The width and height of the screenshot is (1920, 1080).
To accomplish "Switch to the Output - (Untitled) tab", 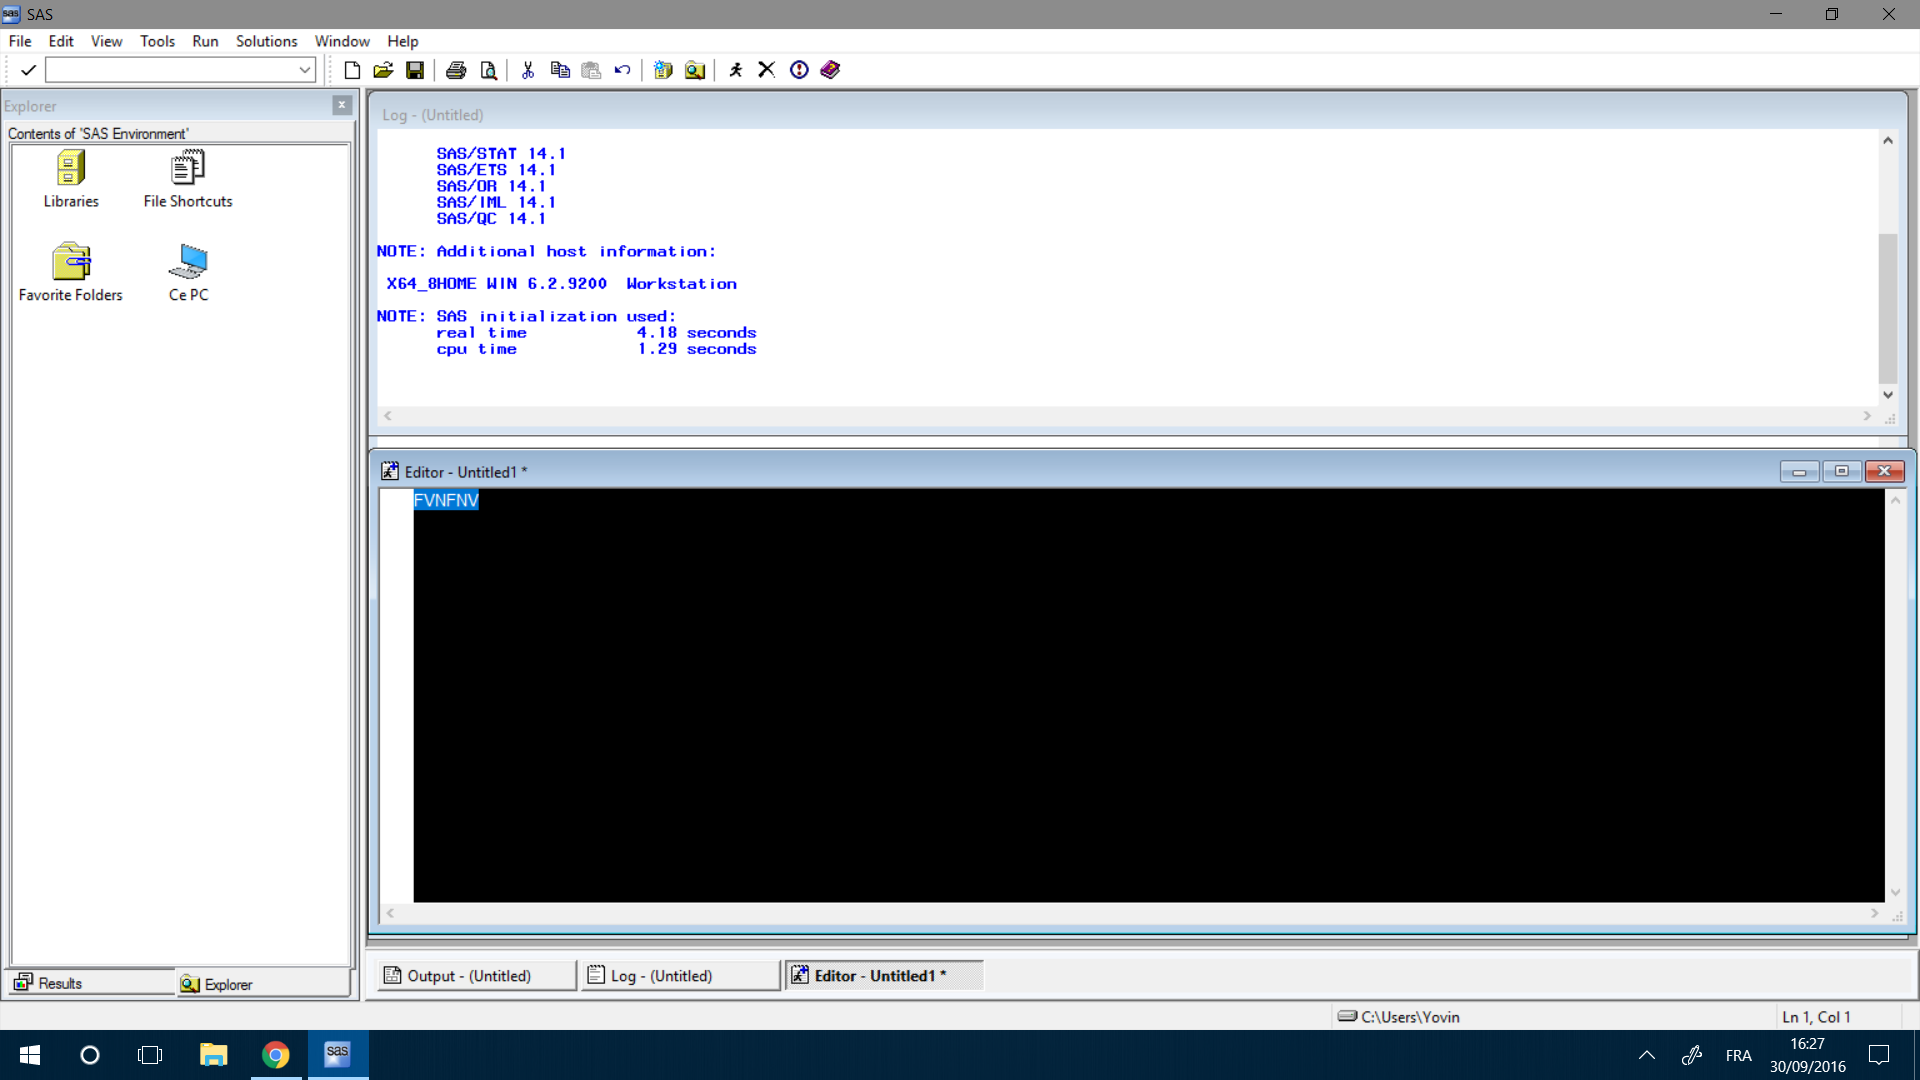I will [470, 976].
